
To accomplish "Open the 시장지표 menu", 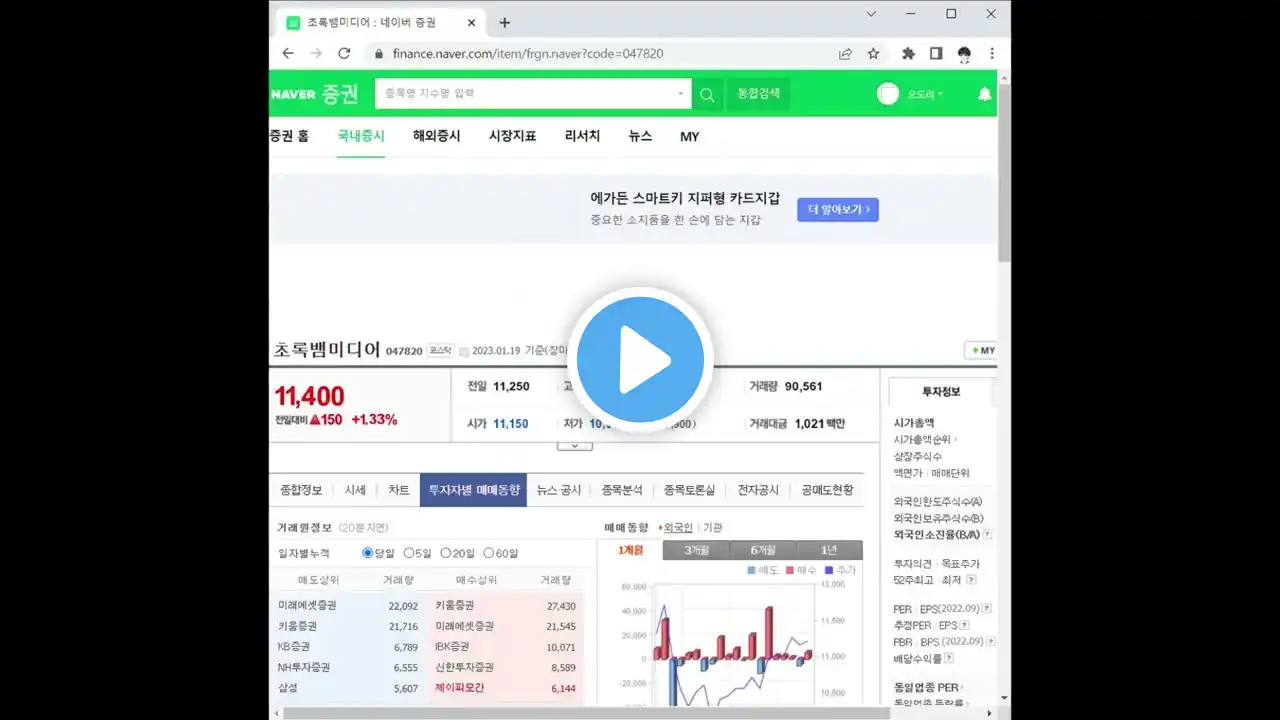I will click(x=513, y=136).
